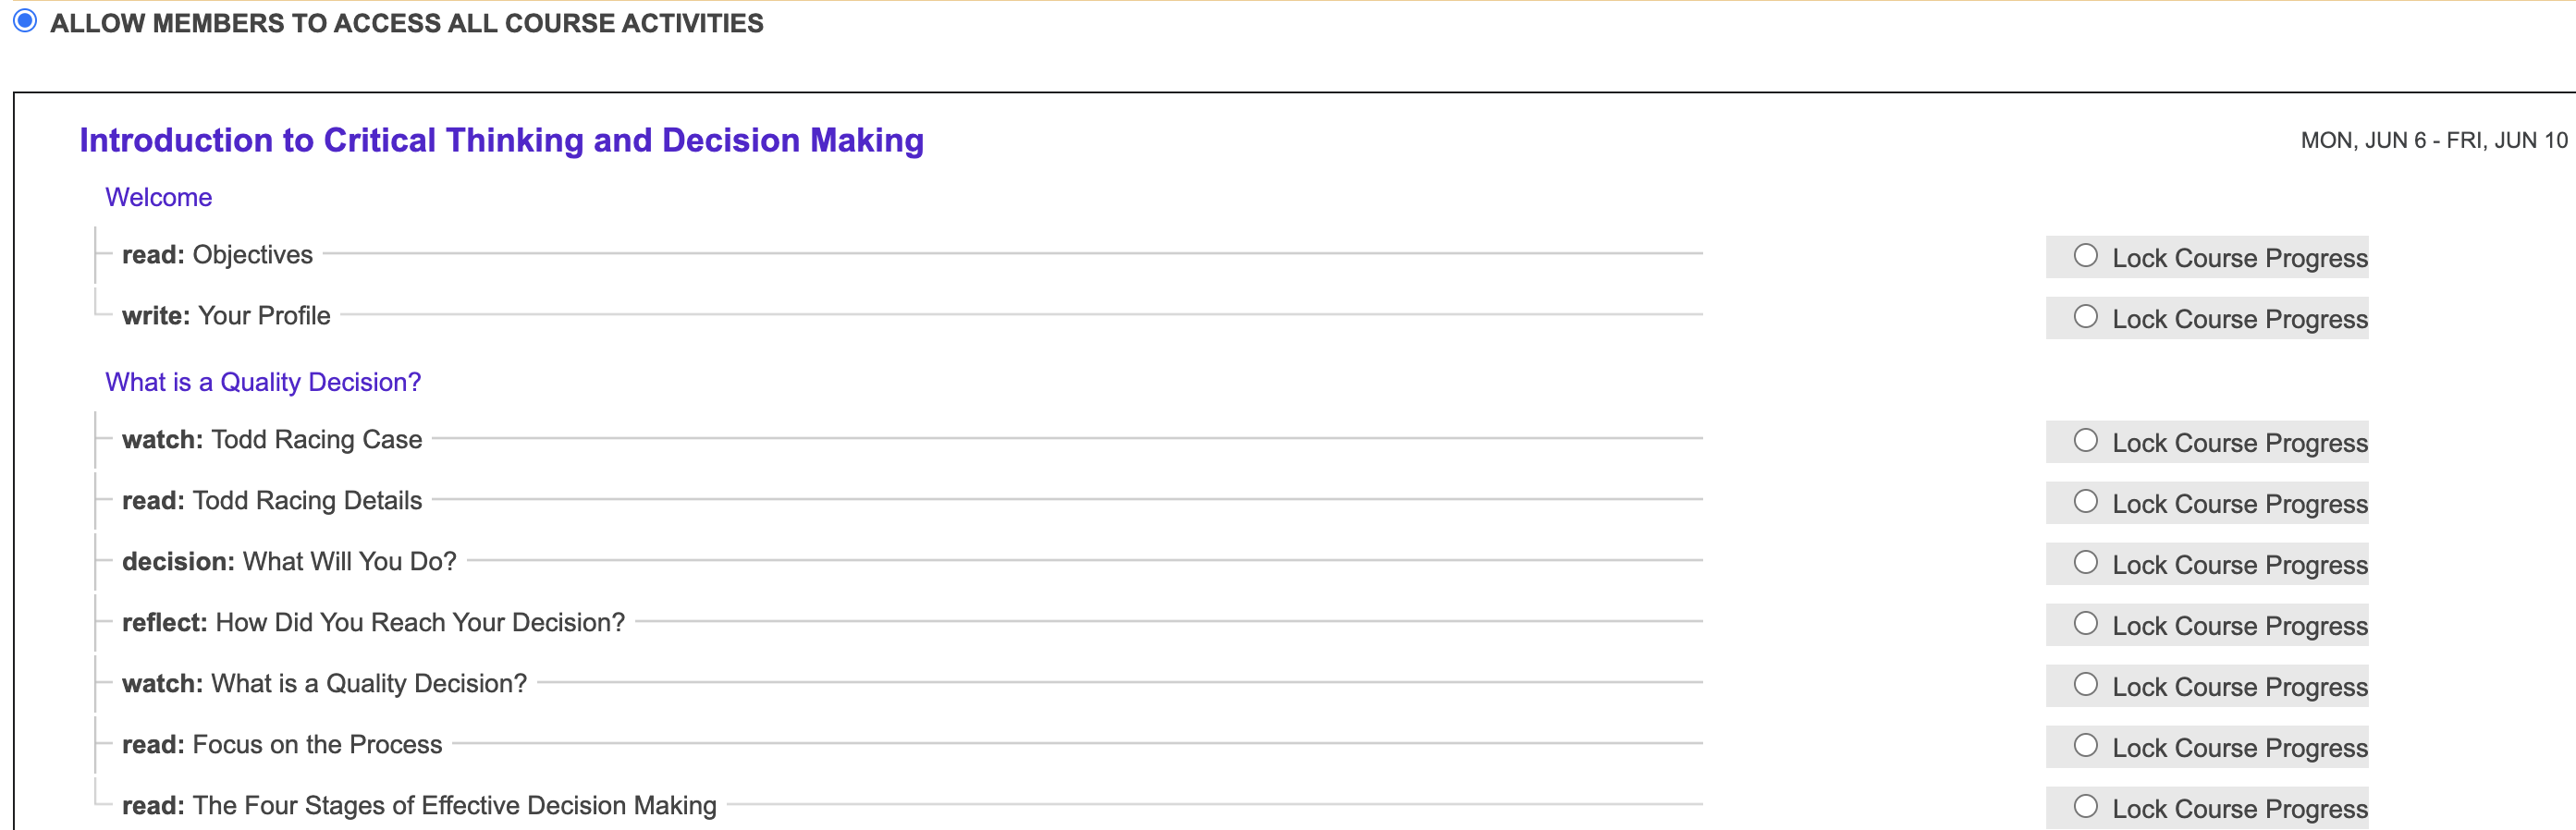Lock course progress at What Will You Do?
Viewport: 2576px width, 830px height.
(2085, 563)
